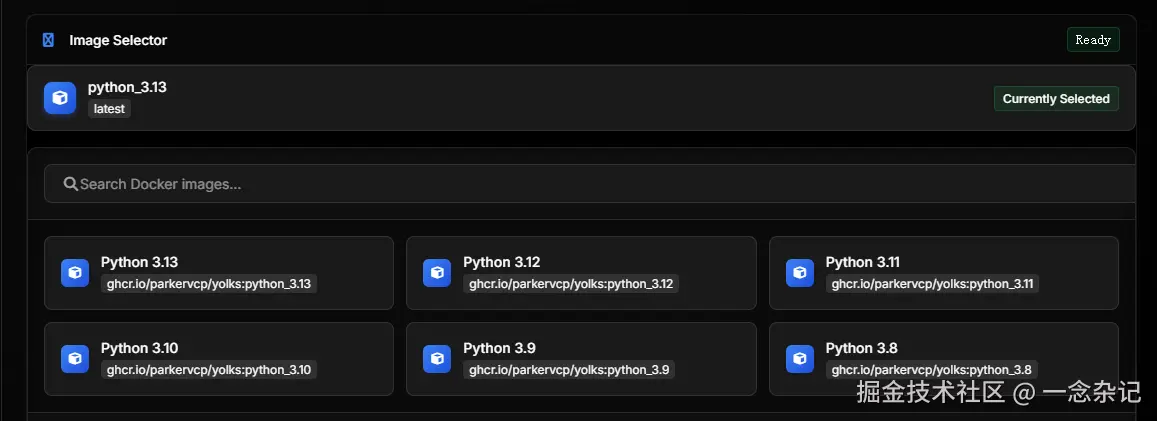Click the ghcr.io yolks:python_3.10 image path
The image size is (1157, 421).
point(209,370)
